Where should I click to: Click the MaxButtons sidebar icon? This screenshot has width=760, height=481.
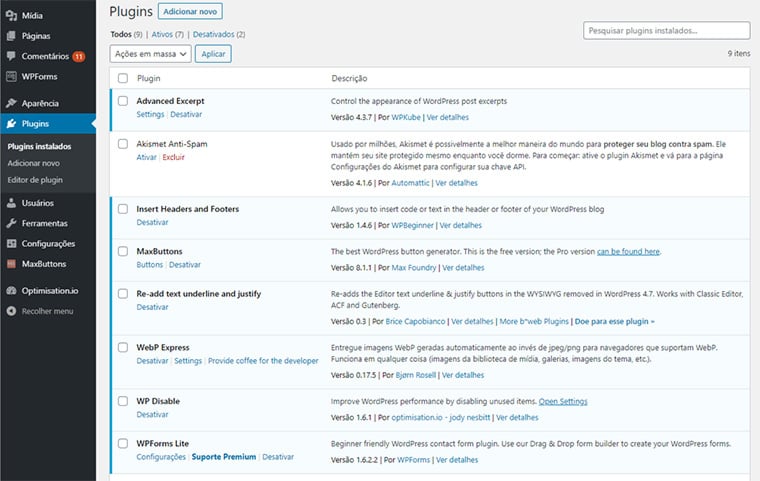point(11,264)
